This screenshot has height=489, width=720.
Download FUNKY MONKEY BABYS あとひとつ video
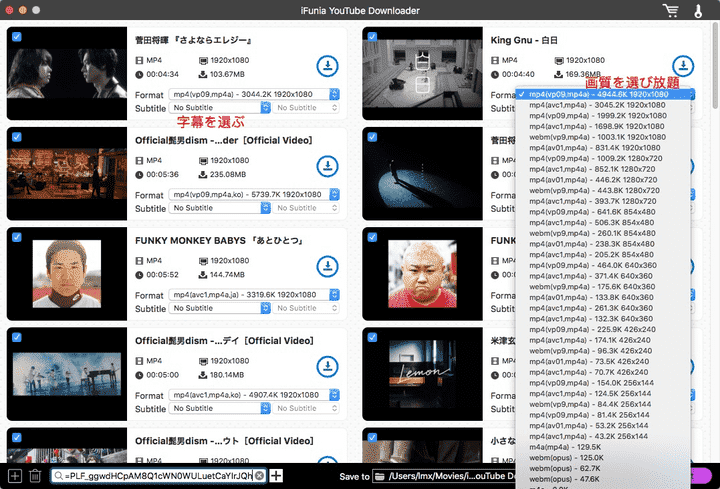tap(327, 266)
